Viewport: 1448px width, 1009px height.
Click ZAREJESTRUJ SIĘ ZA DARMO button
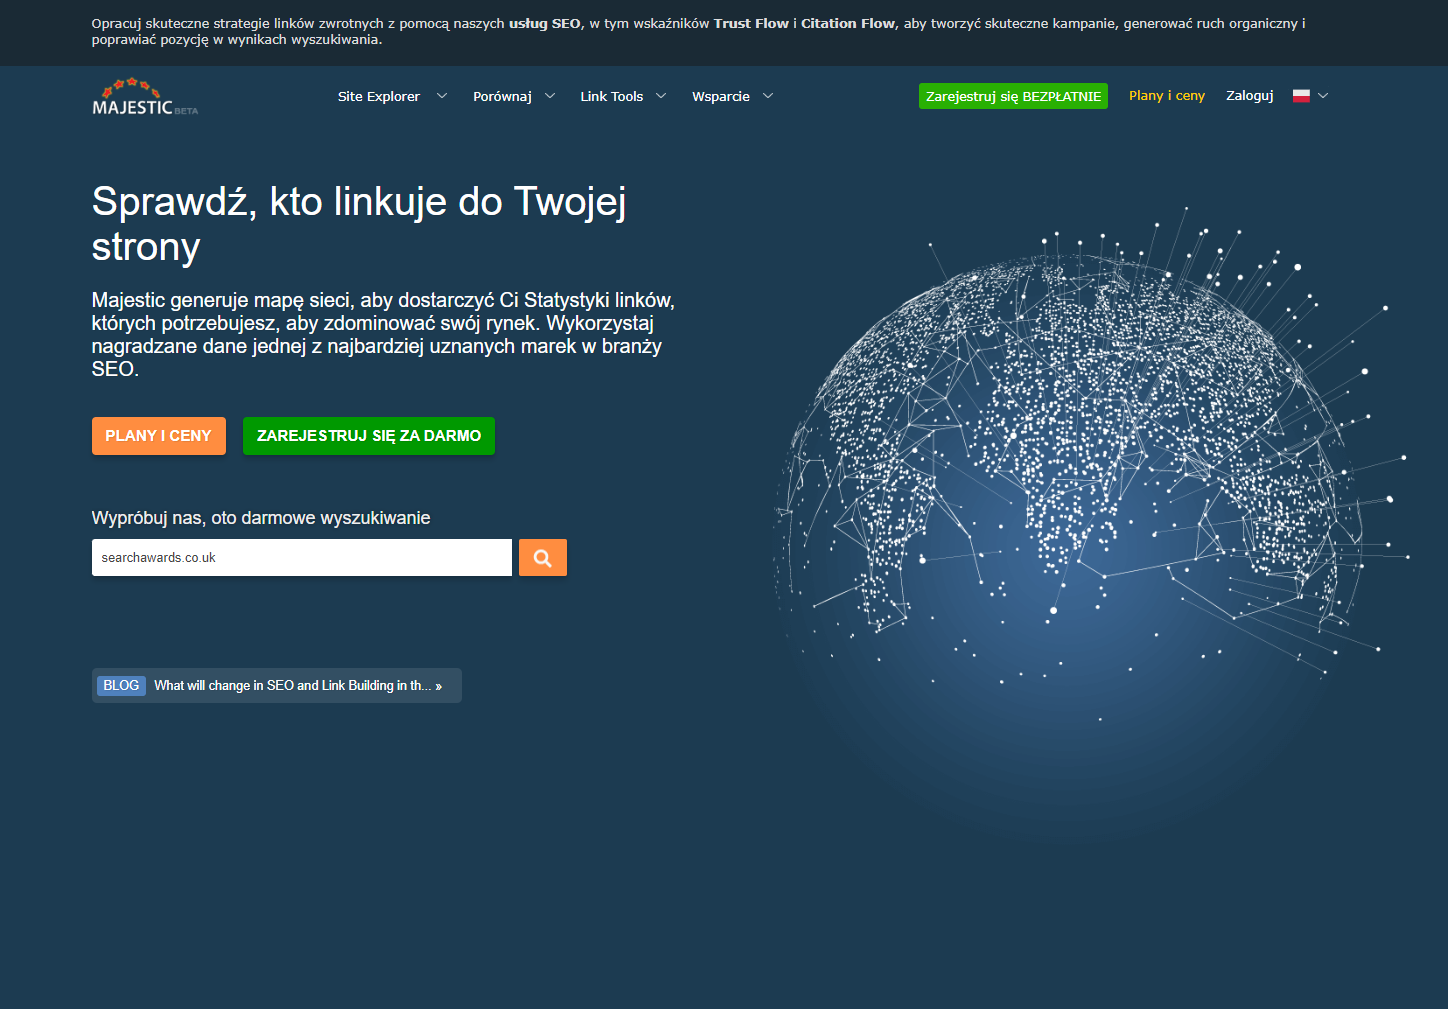(x=369, y=436)
